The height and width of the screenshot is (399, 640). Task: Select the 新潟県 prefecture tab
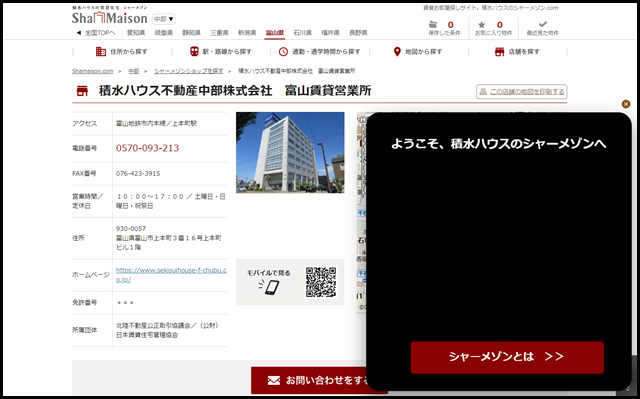pos(247,33)
